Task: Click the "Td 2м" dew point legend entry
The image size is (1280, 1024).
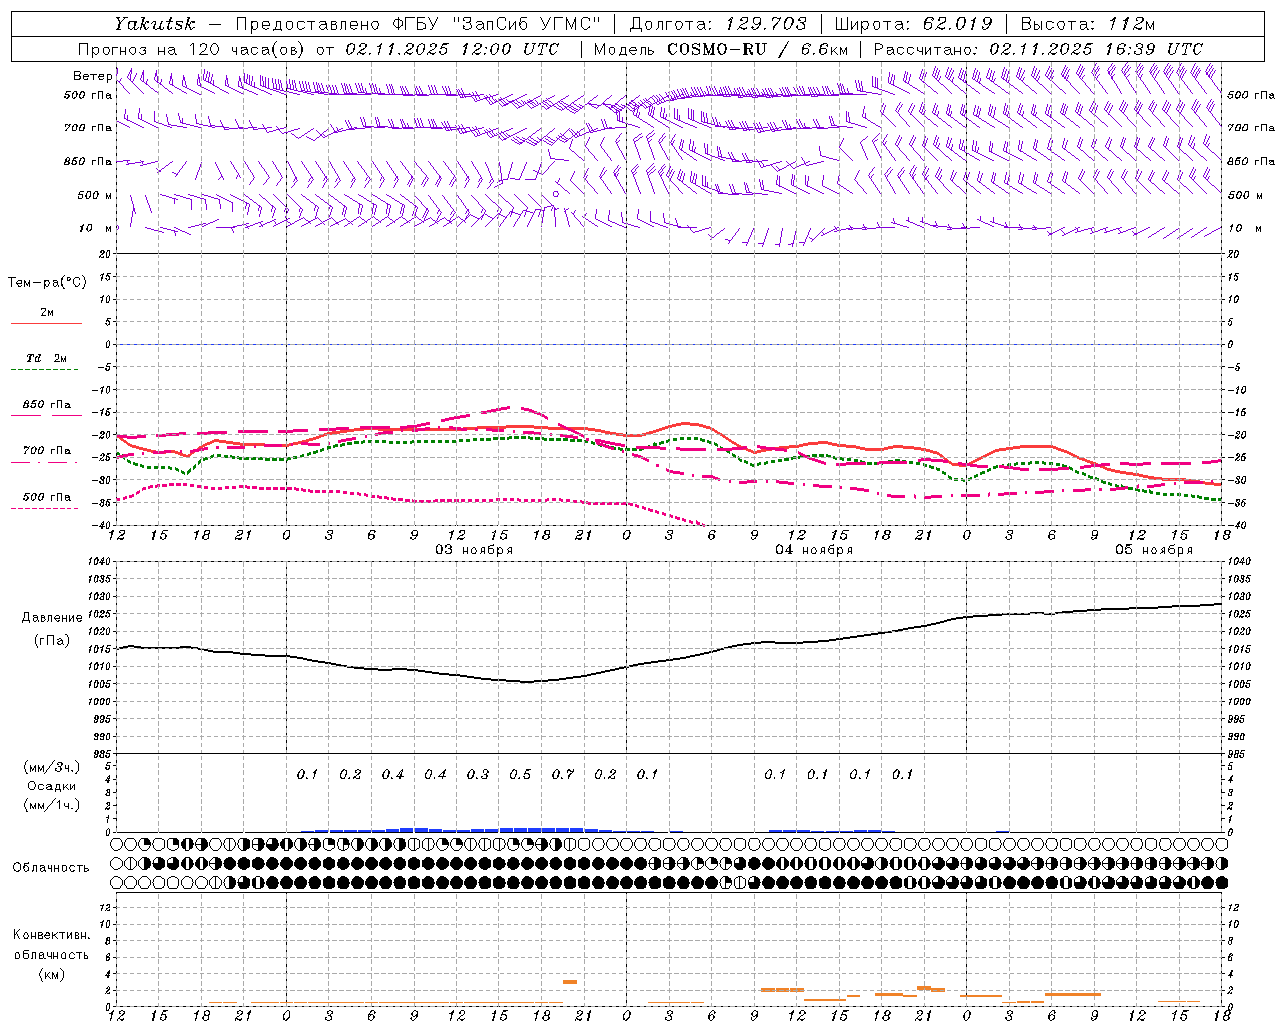Action: click(x=47, y=358)
